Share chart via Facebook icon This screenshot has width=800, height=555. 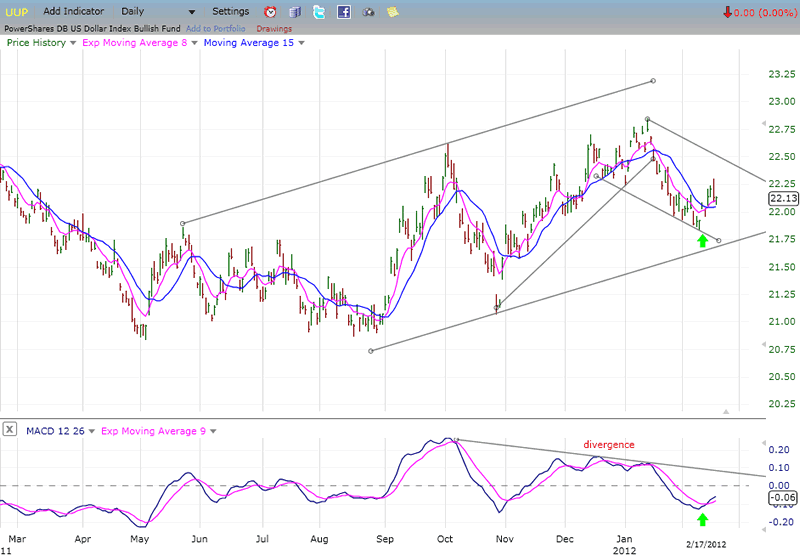pos(343,12)
